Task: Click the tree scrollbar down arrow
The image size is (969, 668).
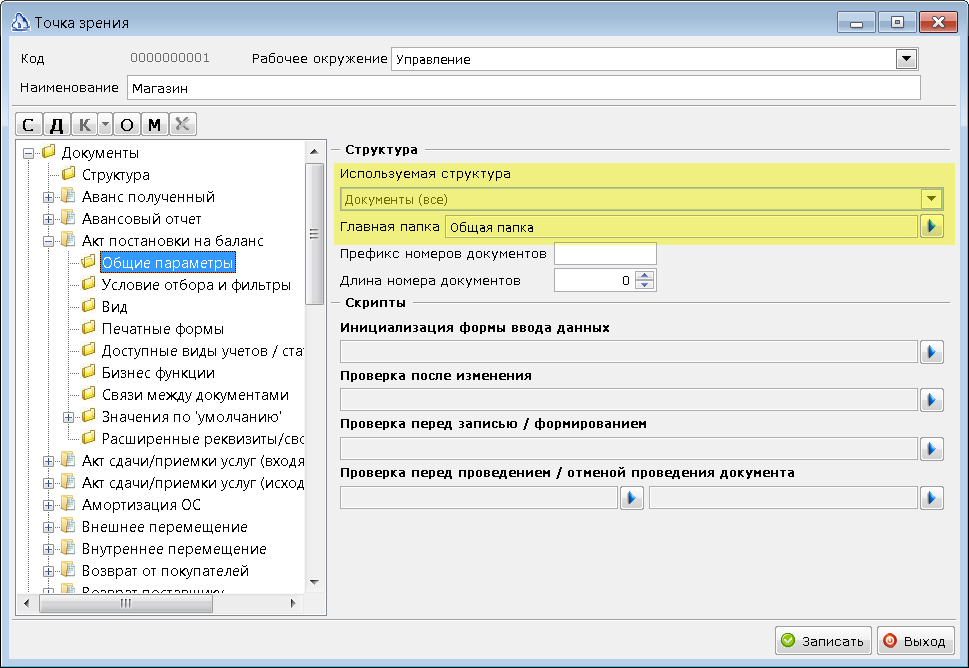Action: click(x=314, y=582)
